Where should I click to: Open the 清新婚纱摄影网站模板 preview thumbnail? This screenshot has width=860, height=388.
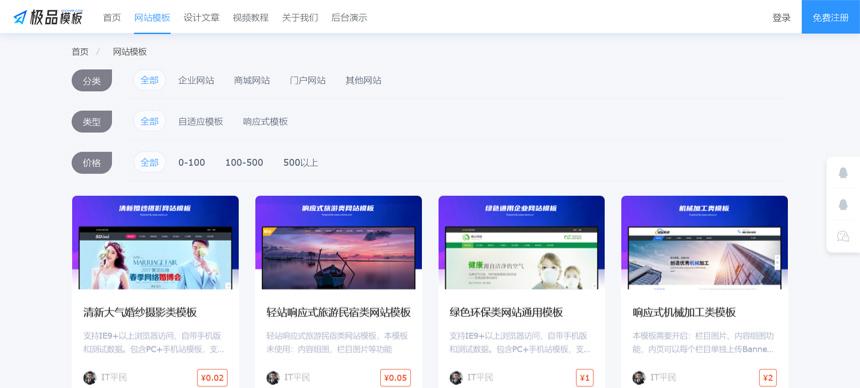155,243
